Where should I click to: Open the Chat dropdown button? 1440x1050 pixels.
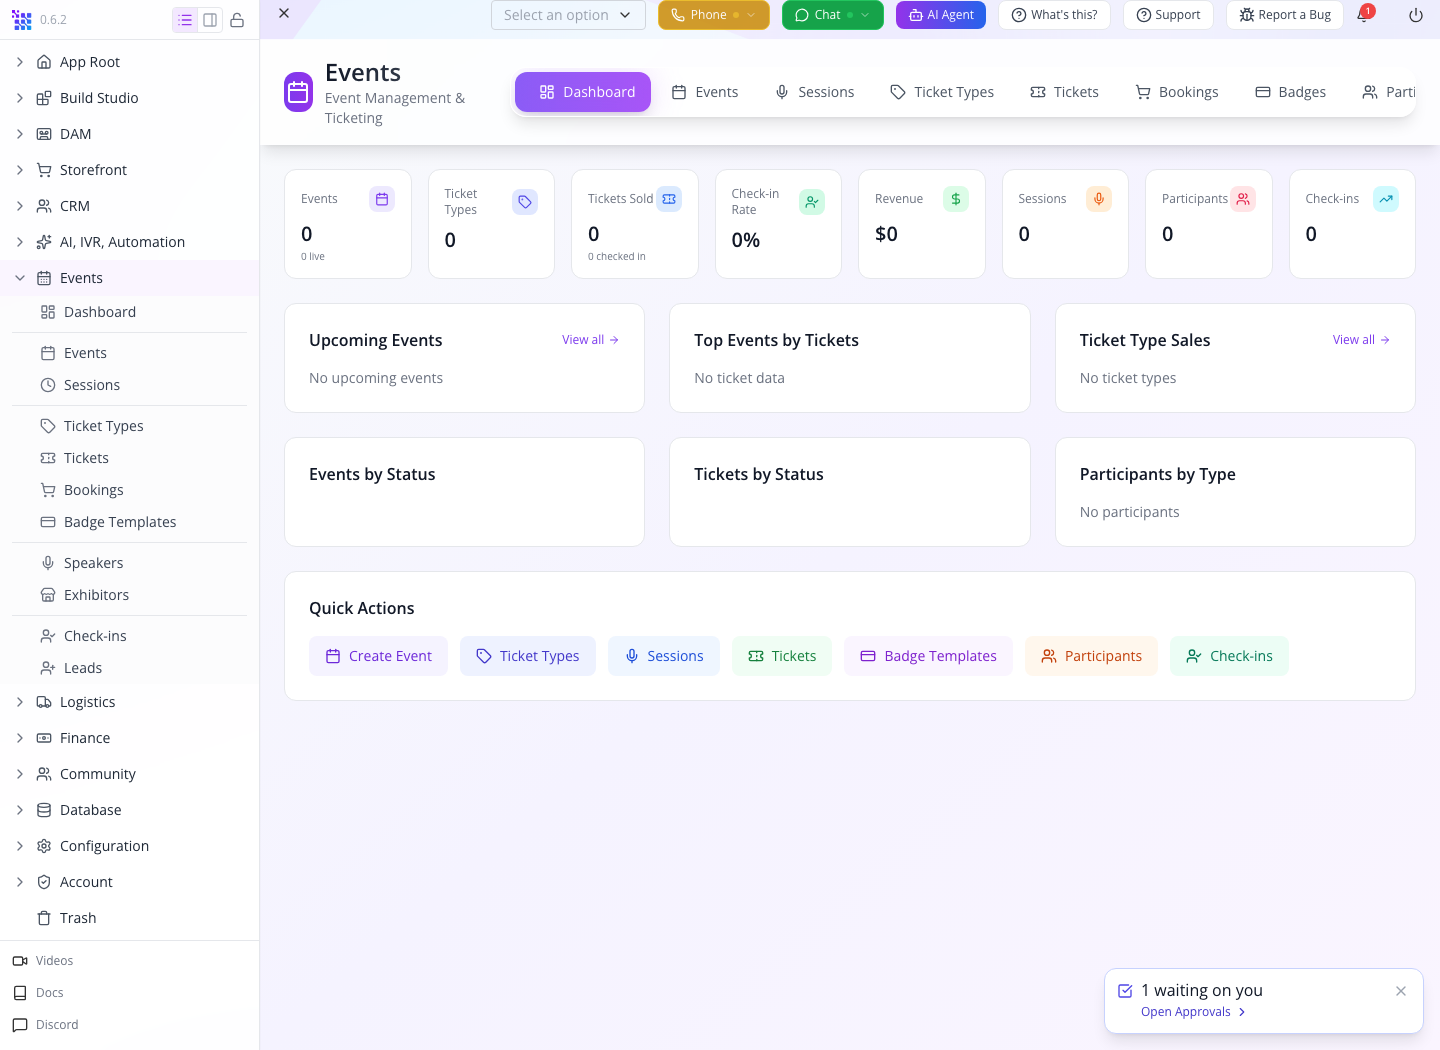833,15
